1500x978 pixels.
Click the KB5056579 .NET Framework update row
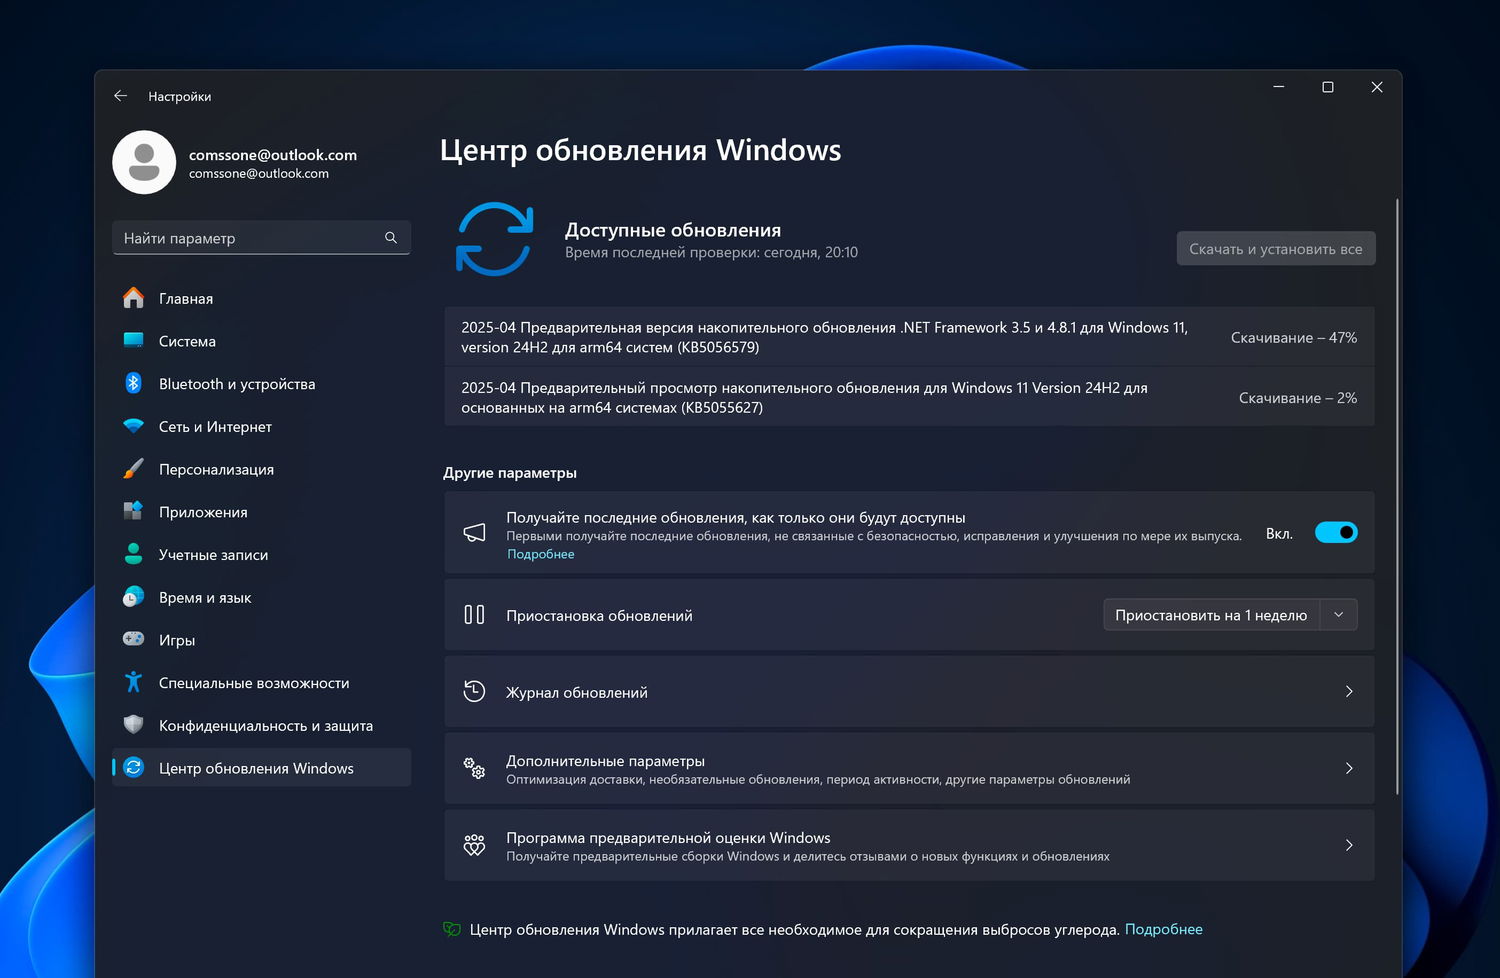[909, 337]
